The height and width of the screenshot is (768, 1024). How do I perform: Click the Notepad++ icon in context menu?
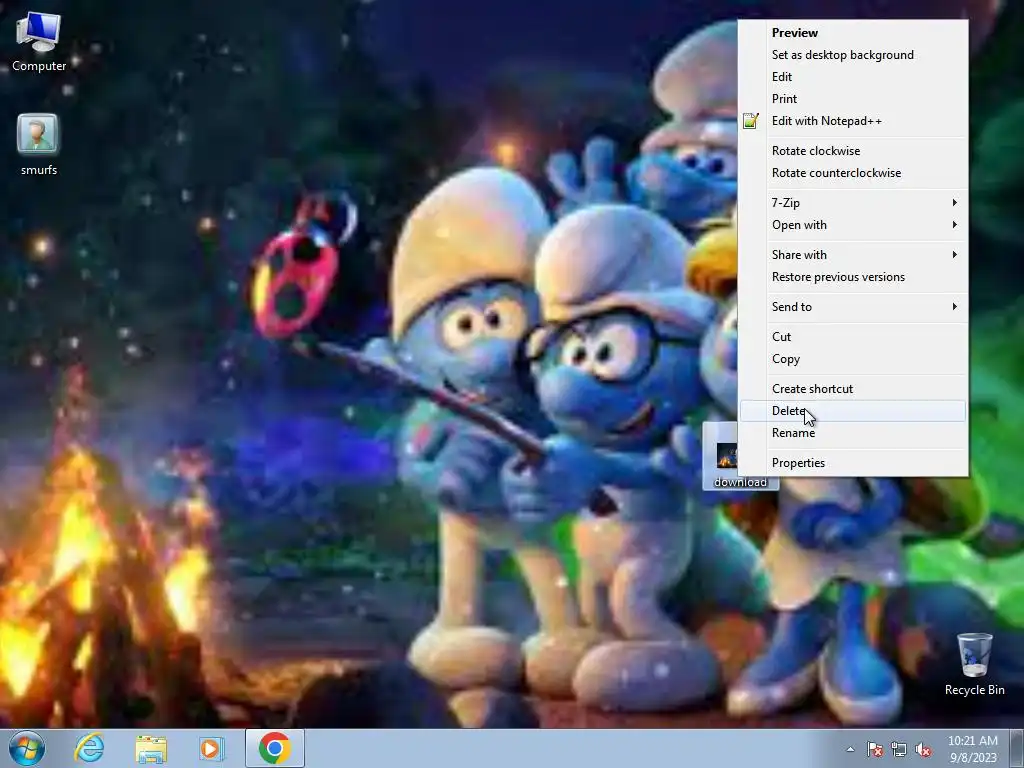click(751, 121)
